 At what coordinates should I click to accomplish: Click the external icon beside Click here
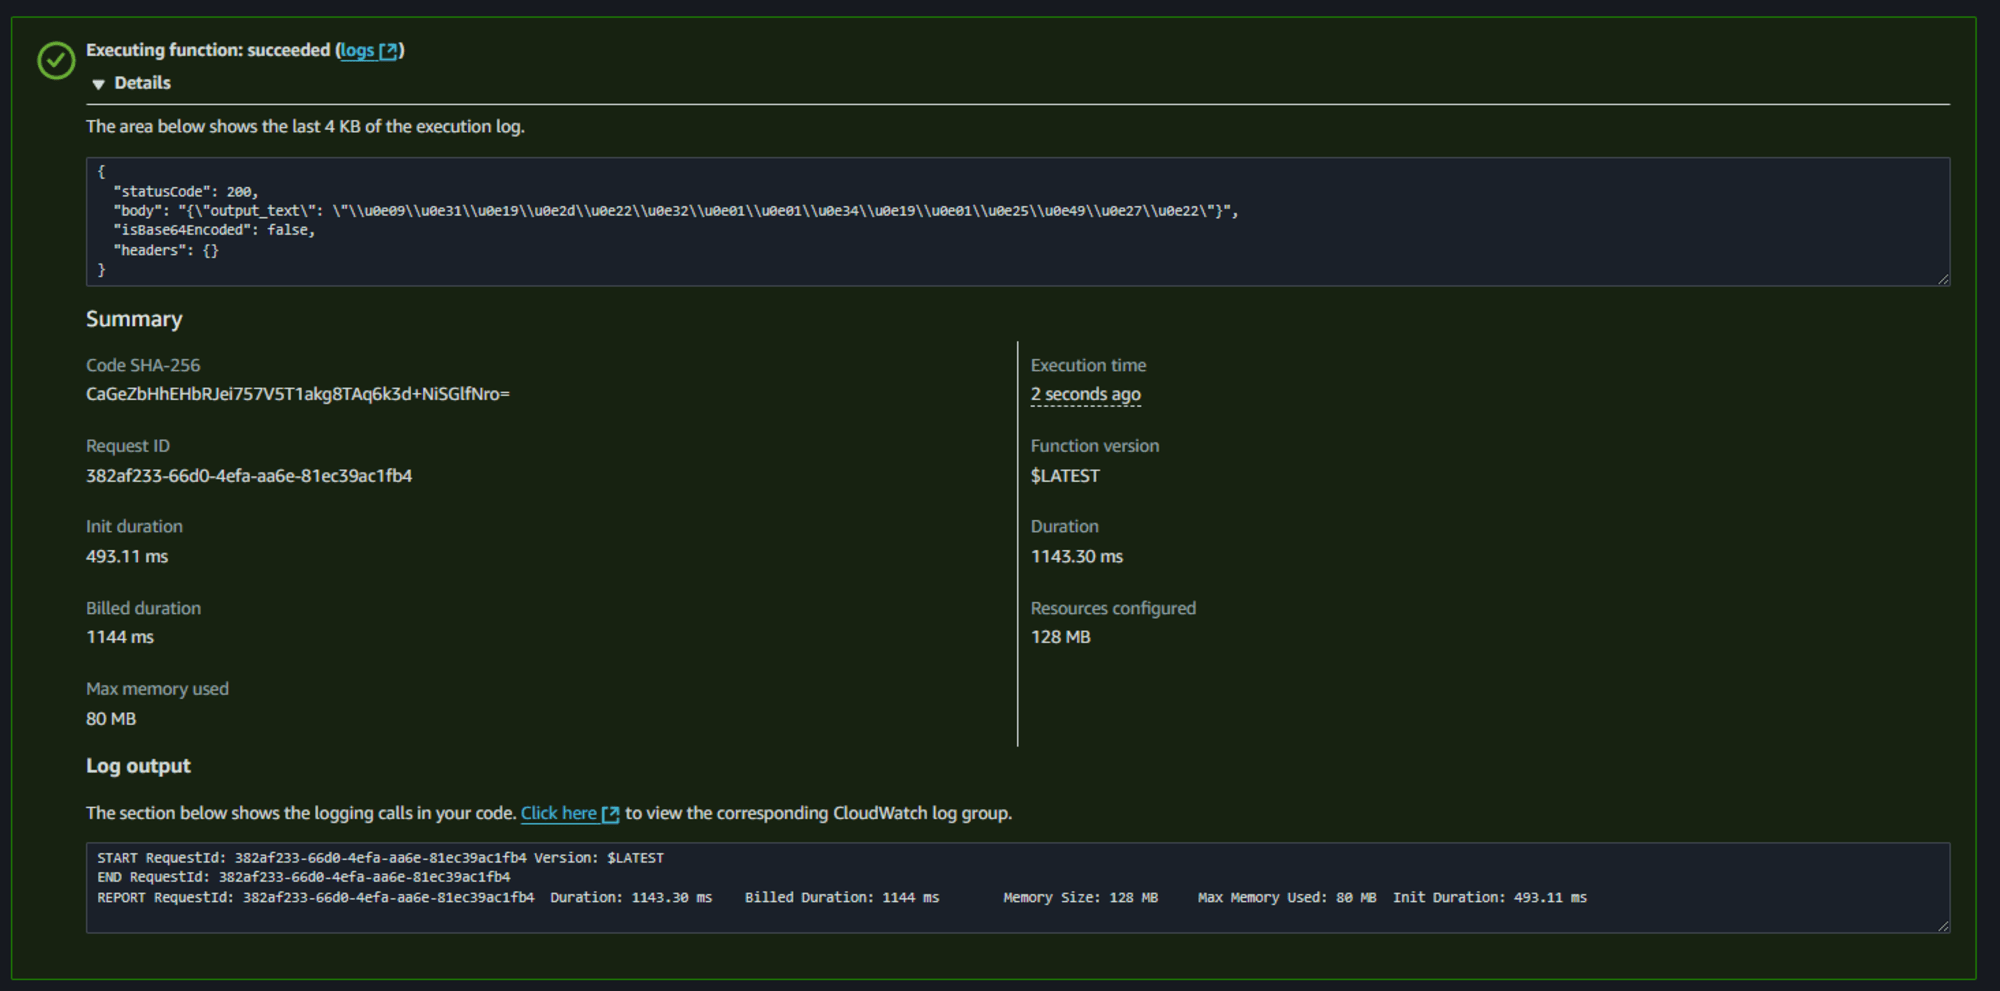click(610, 814)
